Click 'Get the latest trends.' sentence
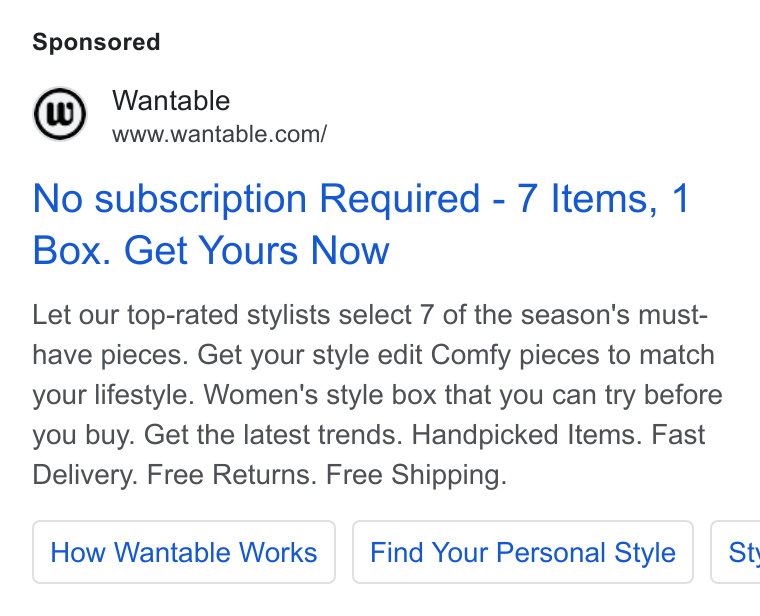Viewport: 760px width, 616px height. coord(273,434)
